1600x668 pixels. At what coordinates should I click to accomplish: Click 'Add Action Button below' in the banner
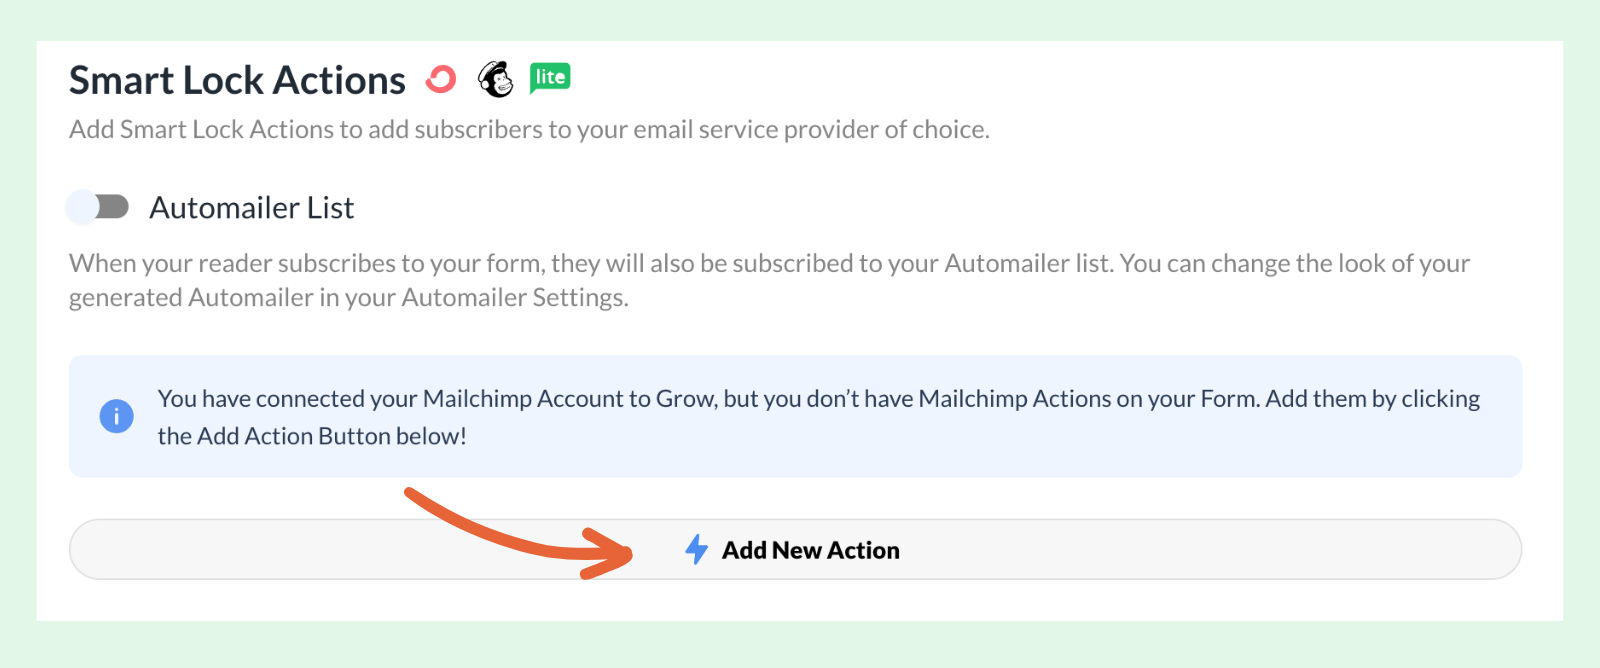pyautogui.click(x=328, y=436)
